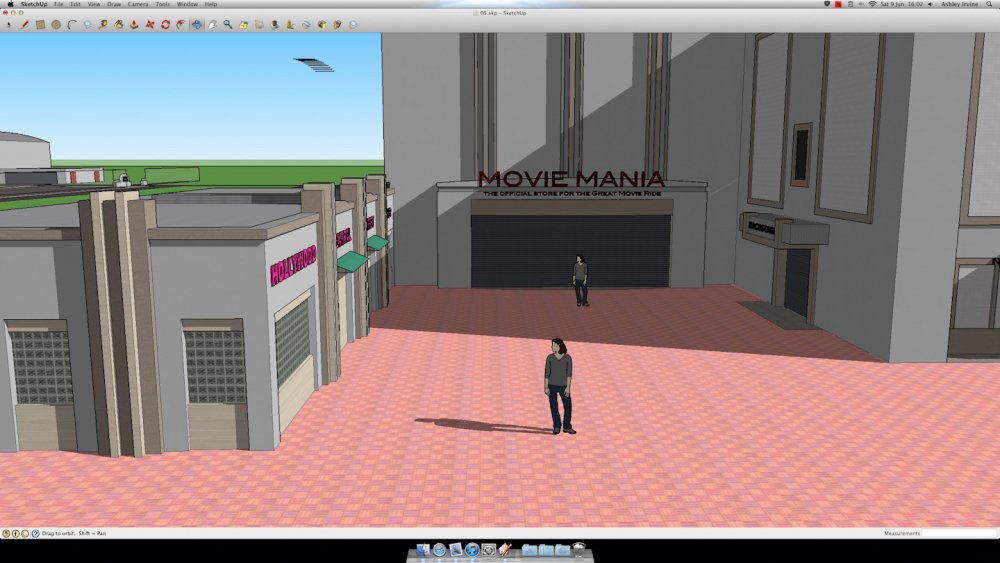This screenshot has width=1000, height=563.
Task: Activate the Orbit tool
Action: click(196, 25)
